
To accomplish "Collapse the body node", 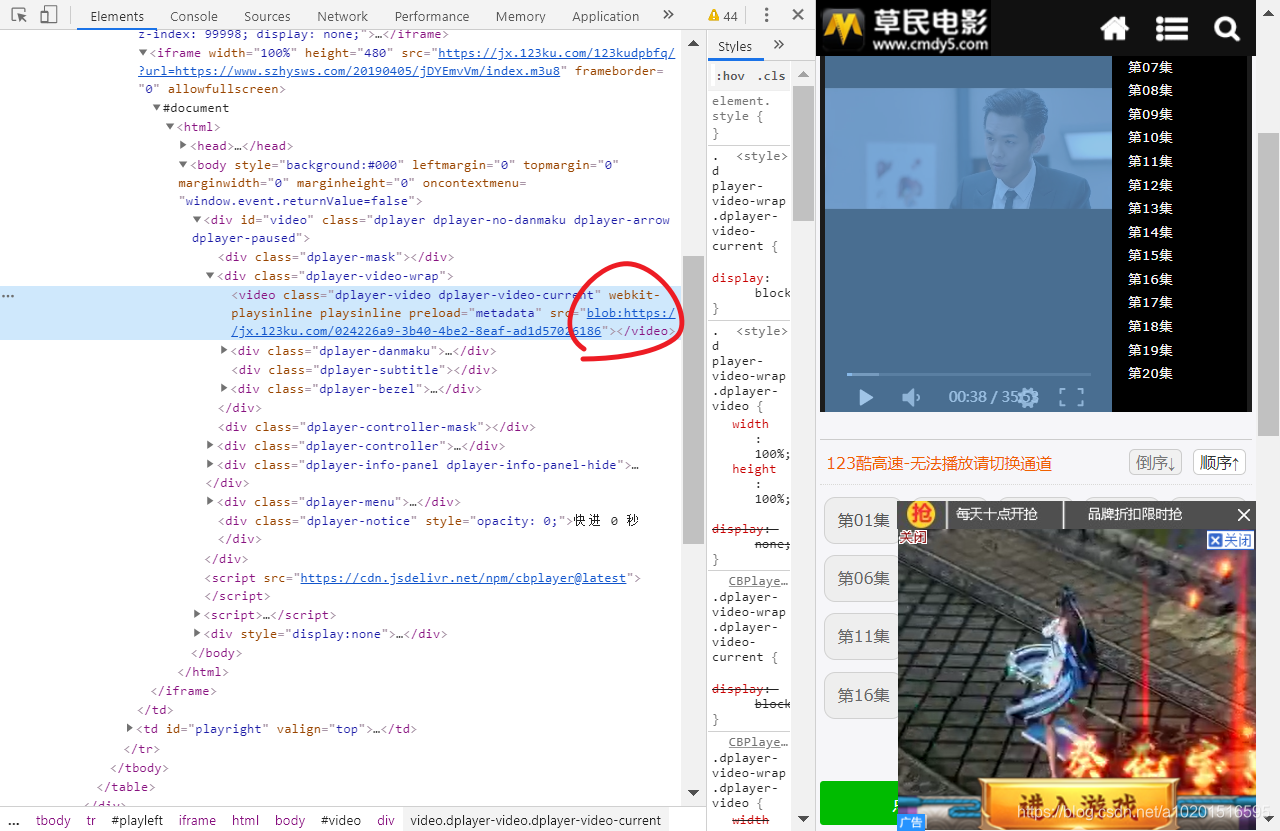I will point(183,165).
